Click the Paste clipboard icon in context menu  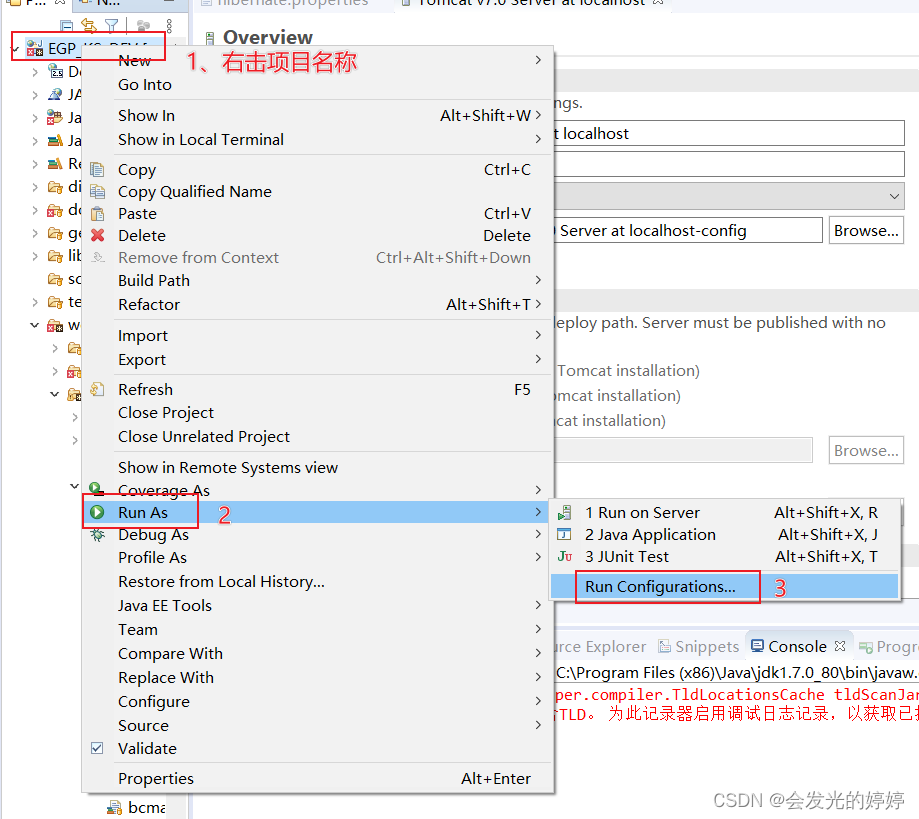pos(97,213)
